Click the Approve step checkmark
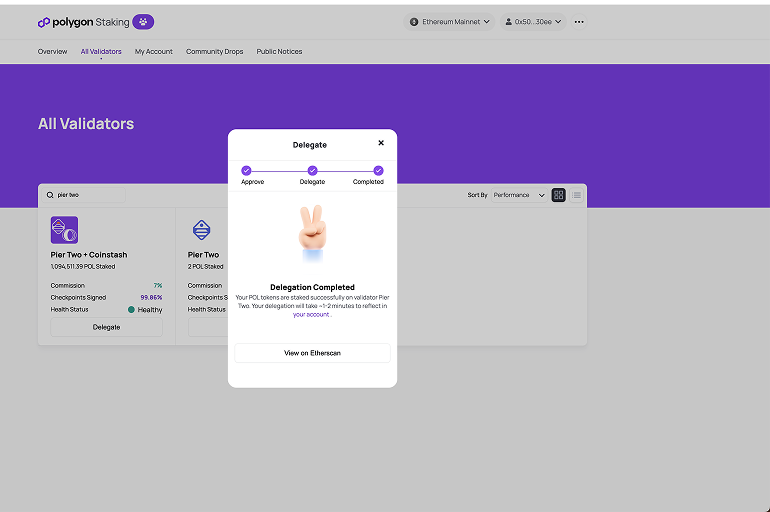 [247, 170]
